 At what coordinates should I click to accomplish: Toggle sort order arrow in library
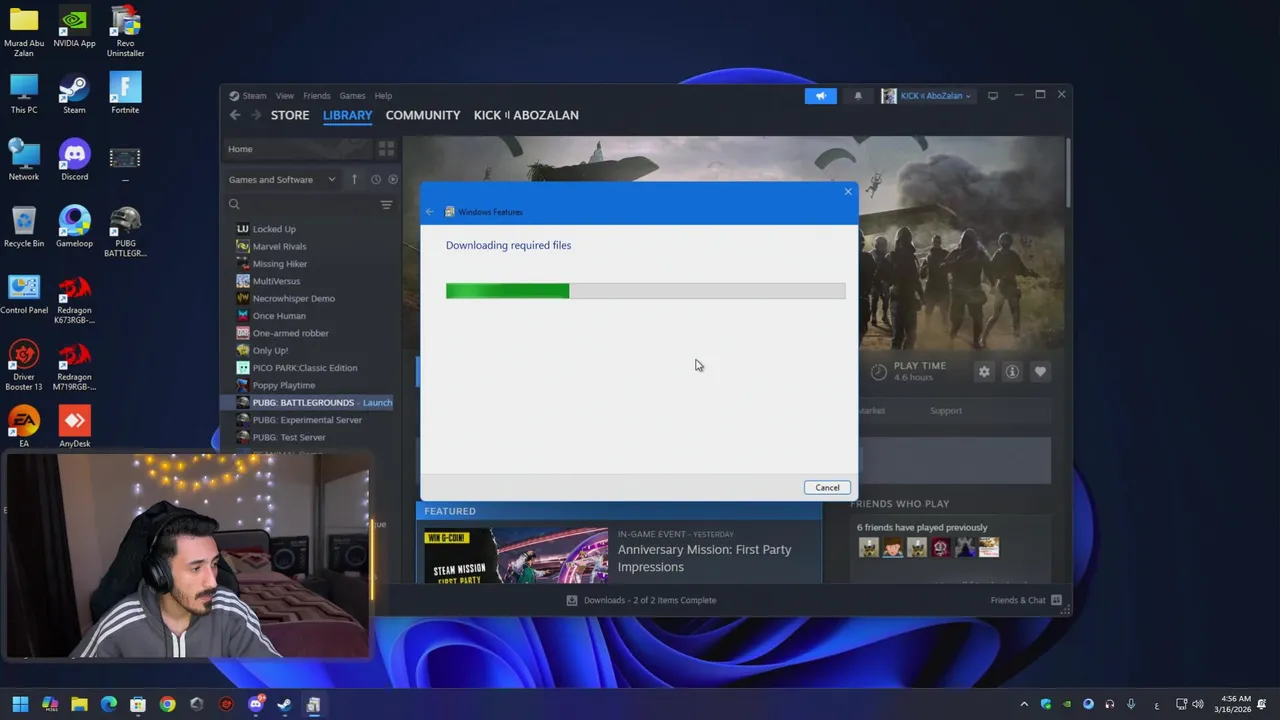[x=354, y=179]
